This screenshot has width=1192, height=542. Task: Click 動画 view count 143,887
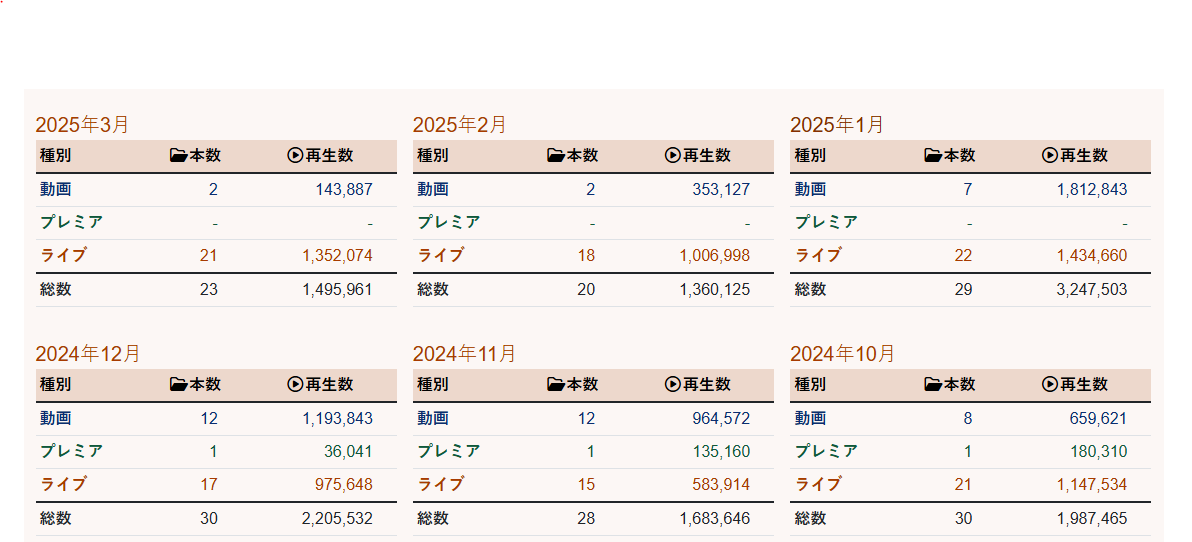coord(344,189)
